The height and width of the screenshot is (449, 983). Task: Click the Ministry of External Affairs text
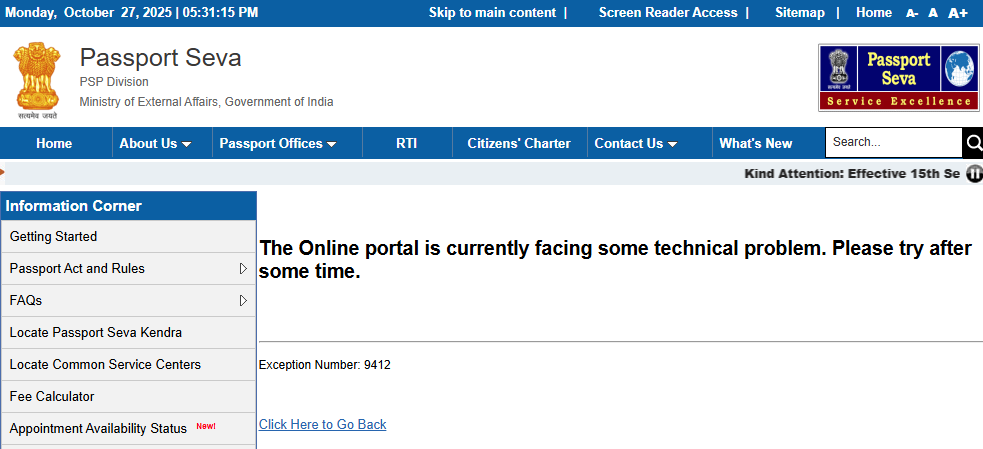[206, 102]
